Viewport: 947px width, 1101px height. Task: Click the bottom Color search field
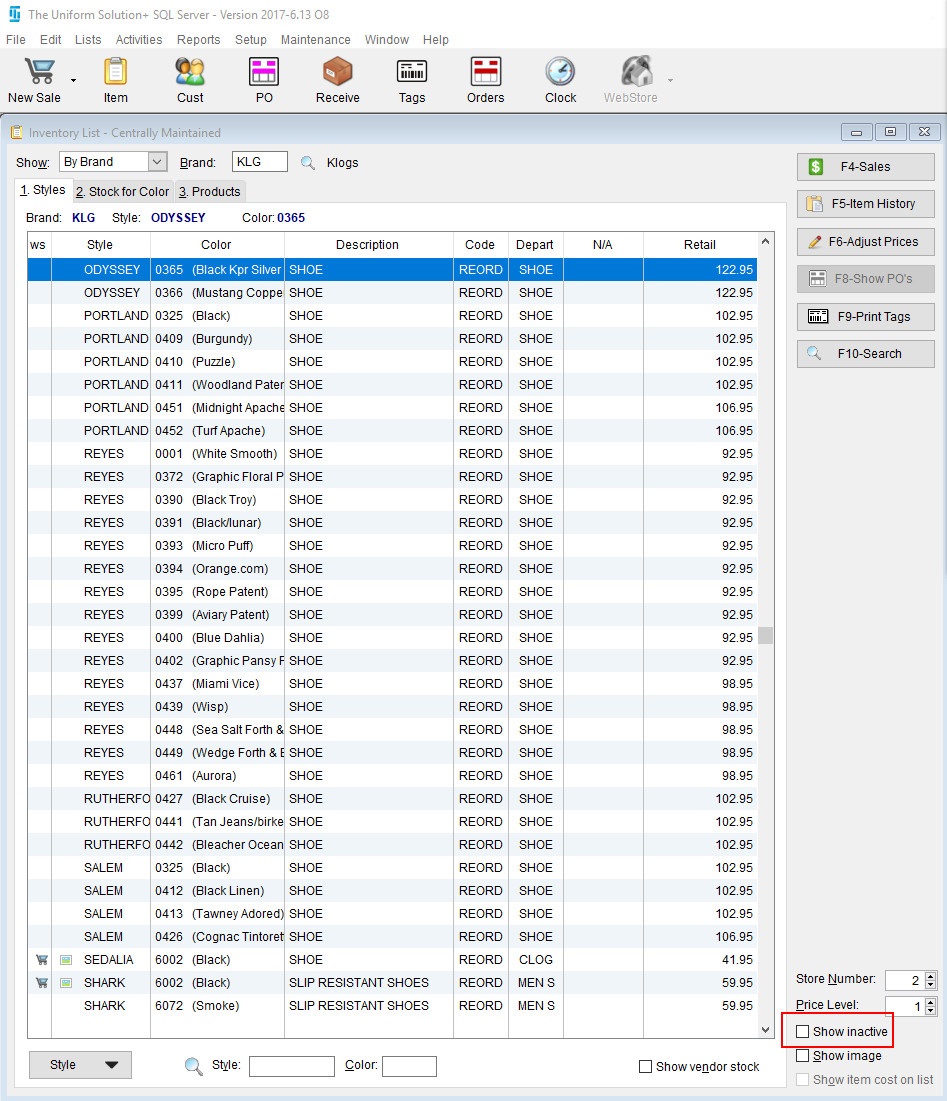click(409, 1066)
